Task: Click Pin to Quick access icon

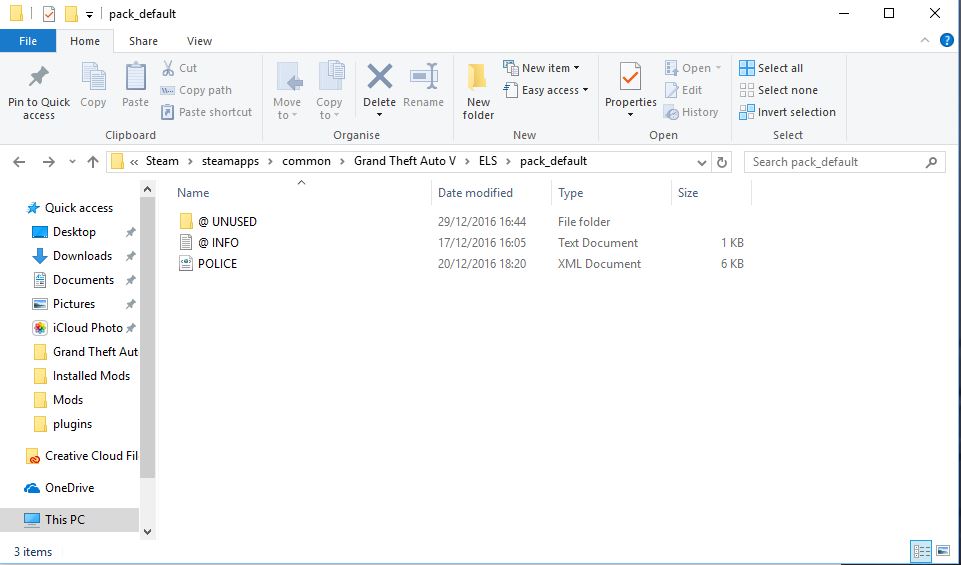Action: (x=39, y=77)
